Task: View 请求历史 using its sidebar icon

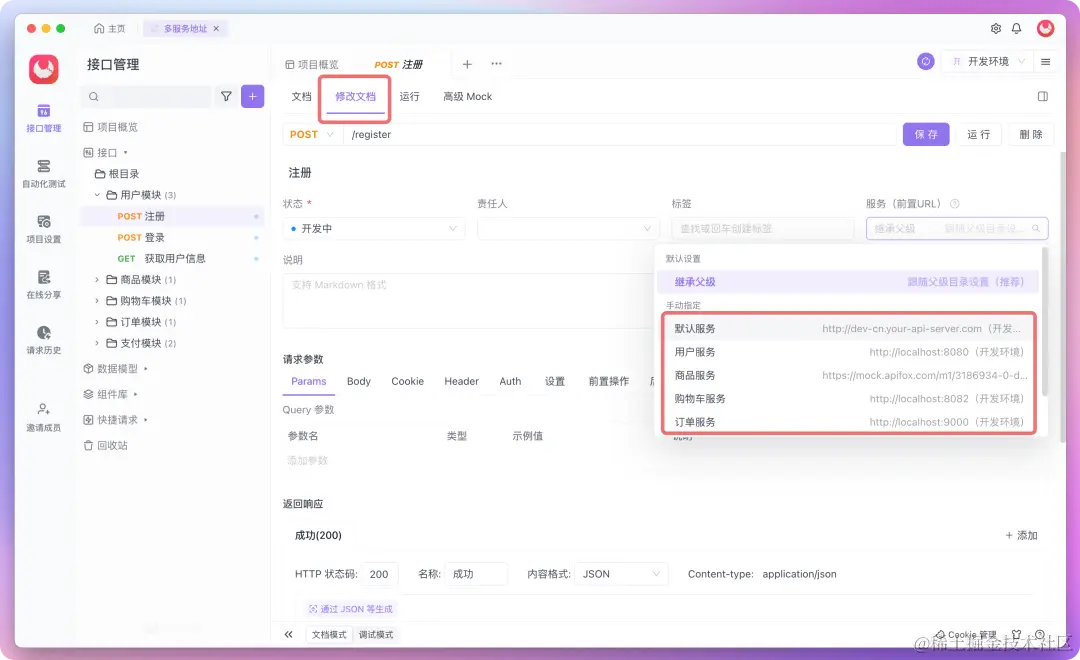Action: click(42, 340)
